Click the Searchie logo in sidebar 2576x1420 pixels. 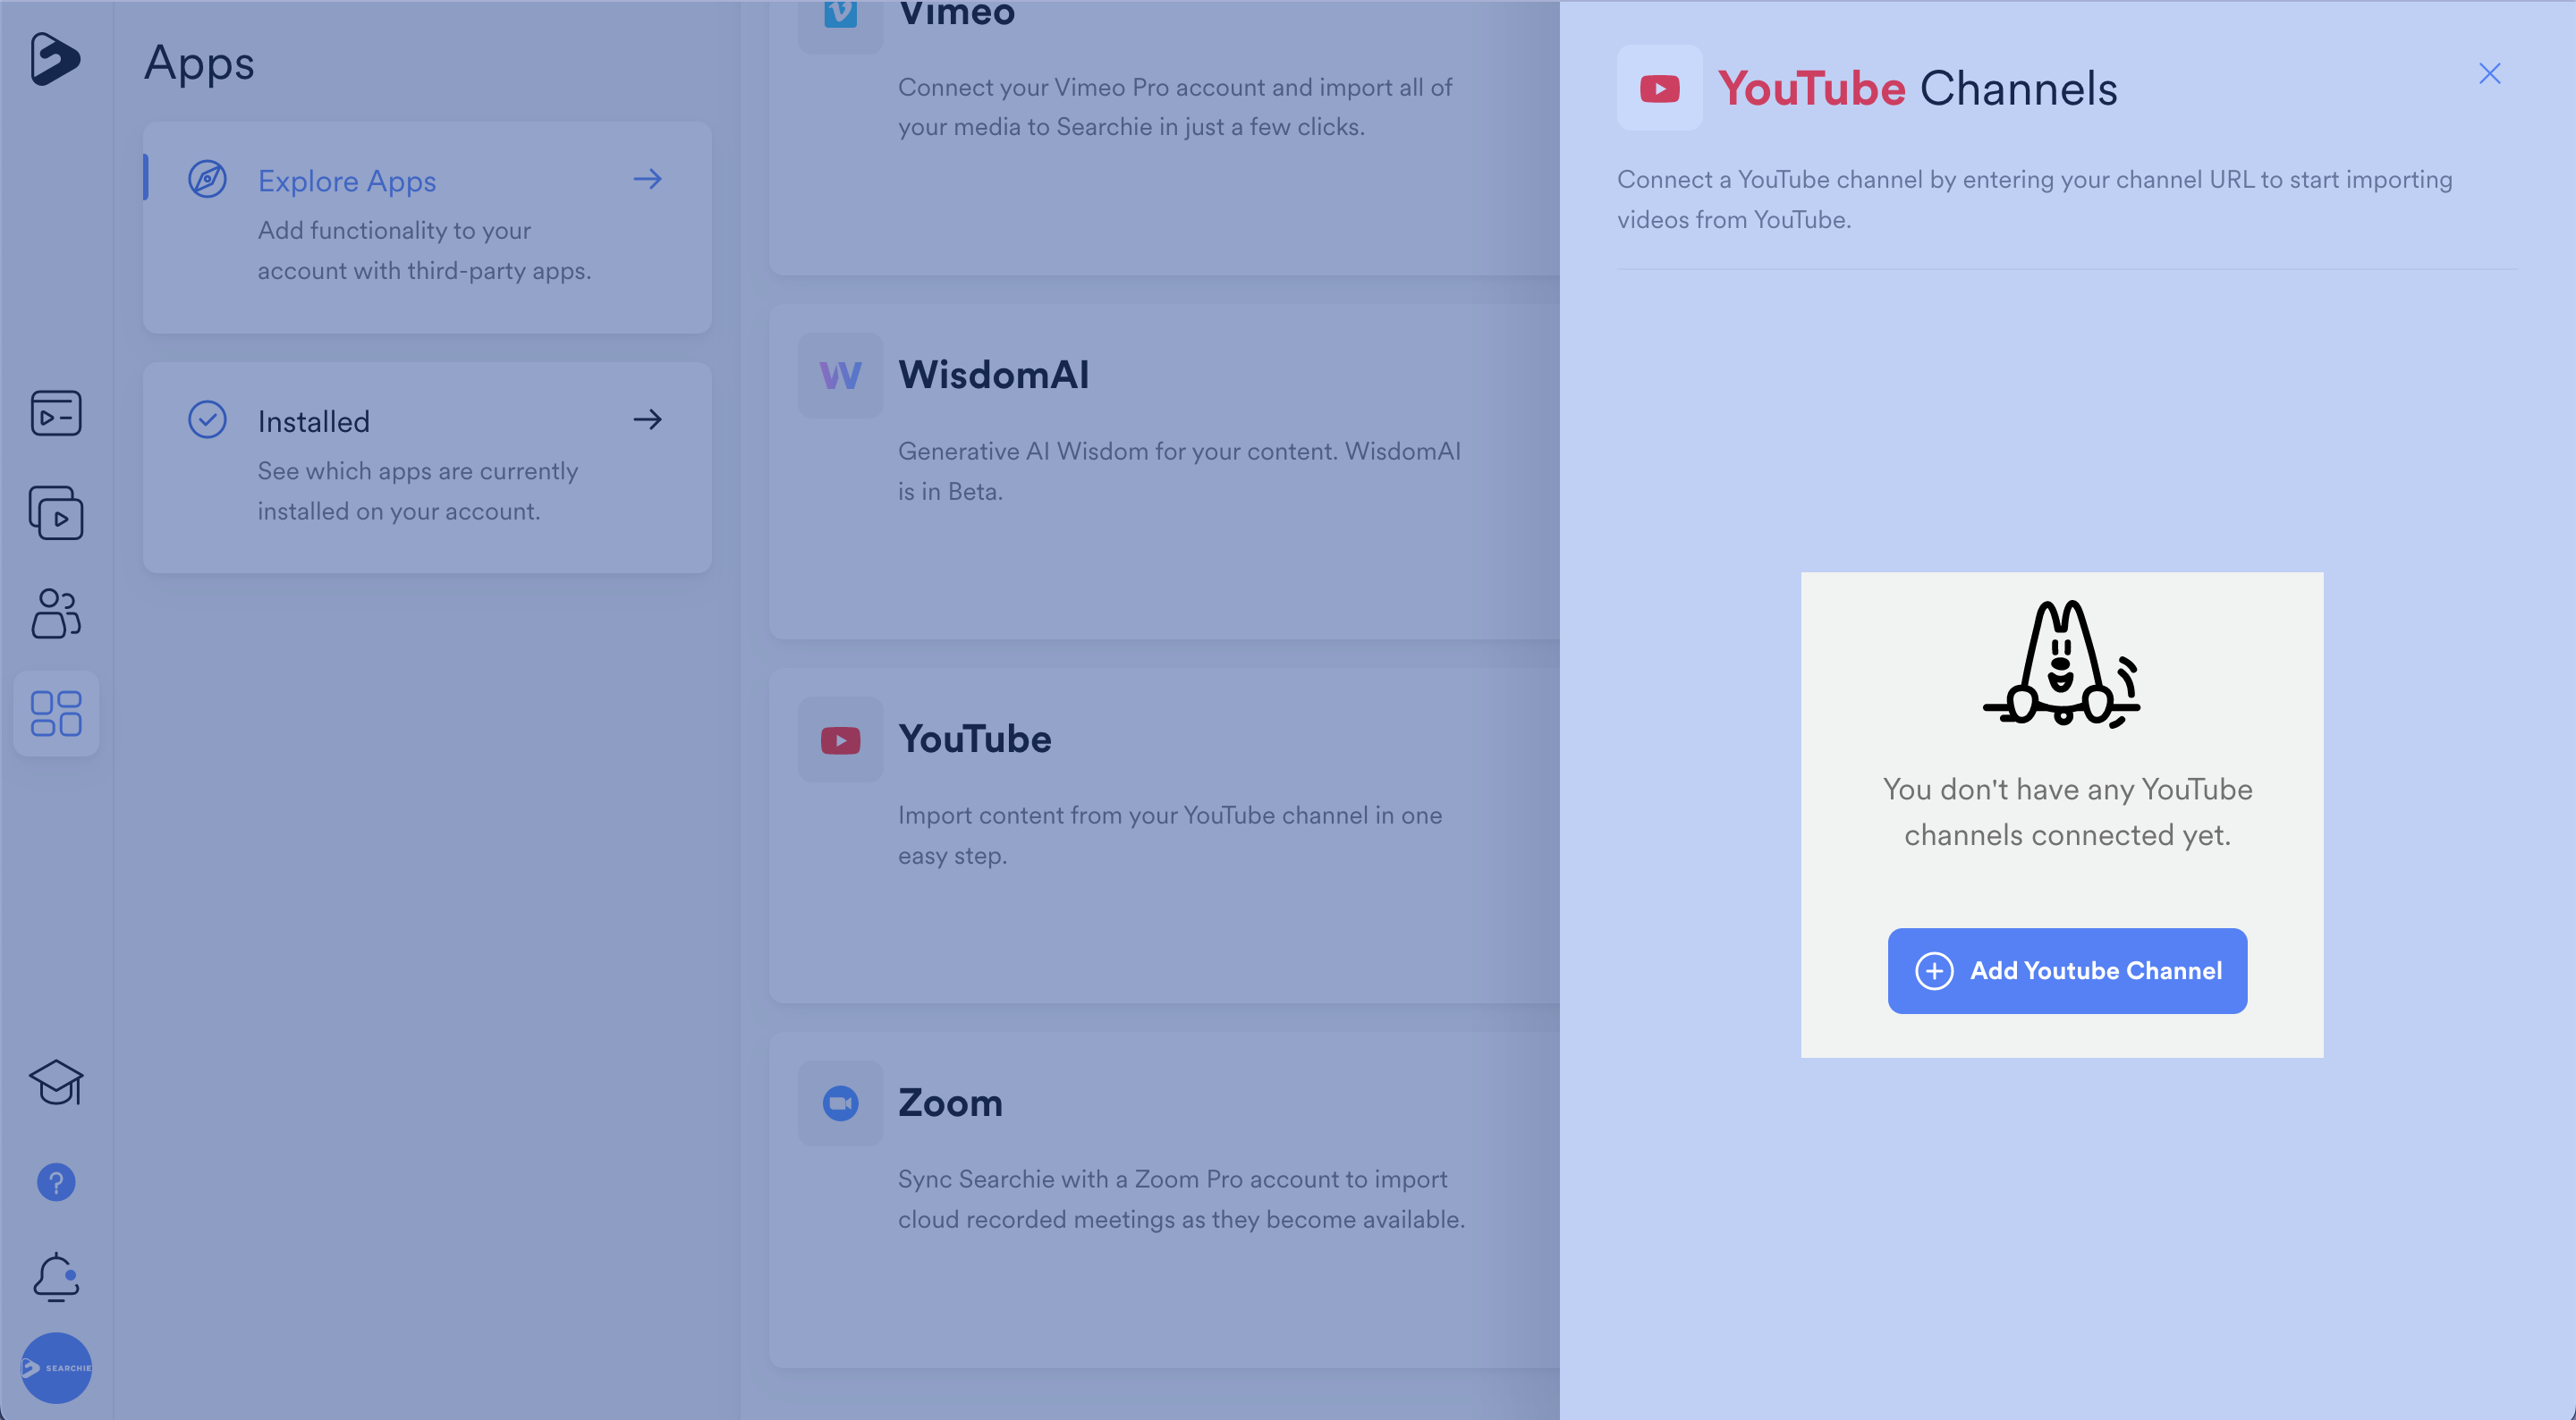coord(55,59)
